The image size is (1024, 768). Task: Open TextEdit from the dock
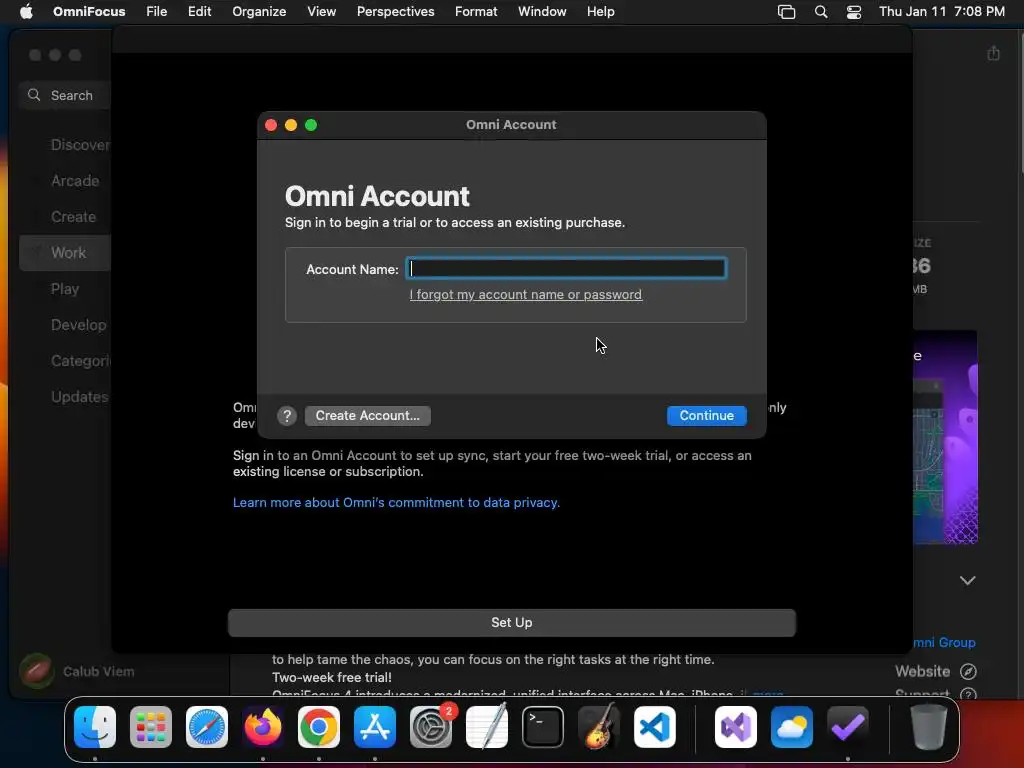pos(487,727)
